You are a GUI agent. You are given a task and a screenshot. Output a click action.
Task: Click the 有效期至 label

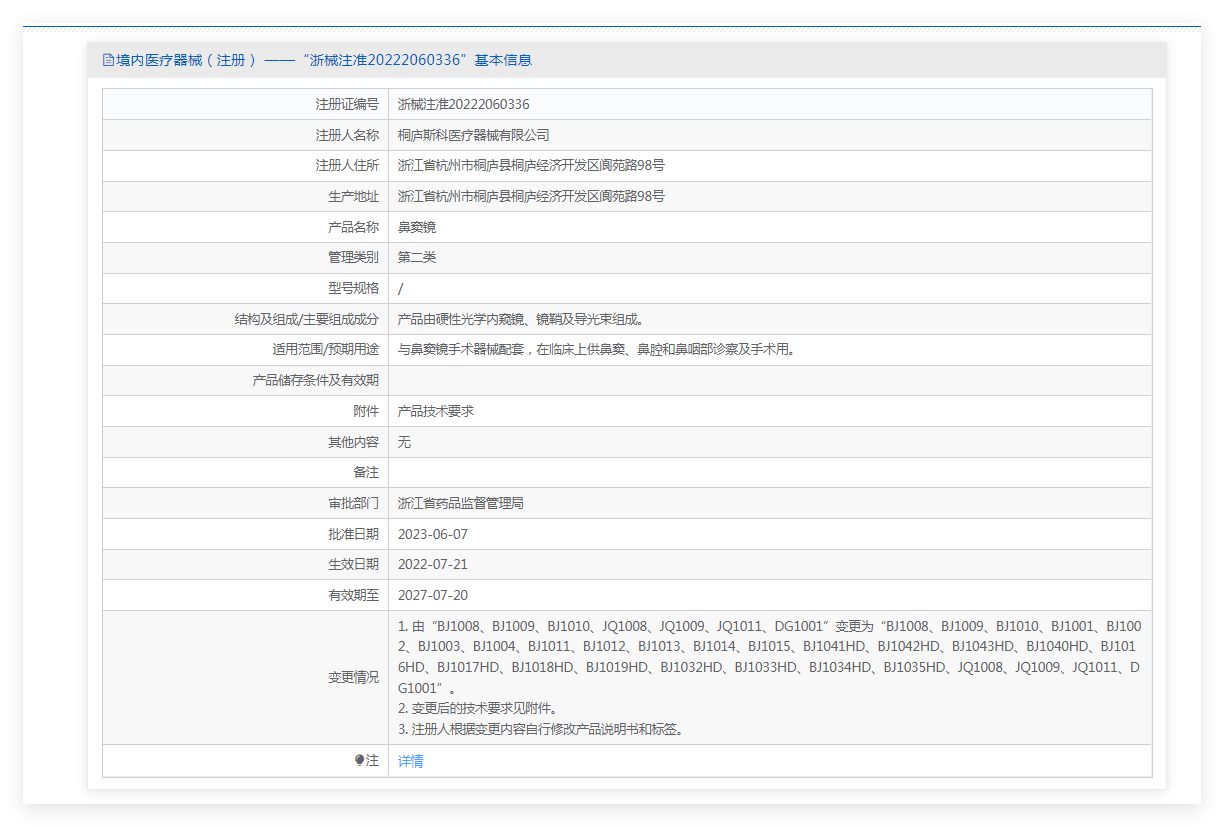pos(354,595)
